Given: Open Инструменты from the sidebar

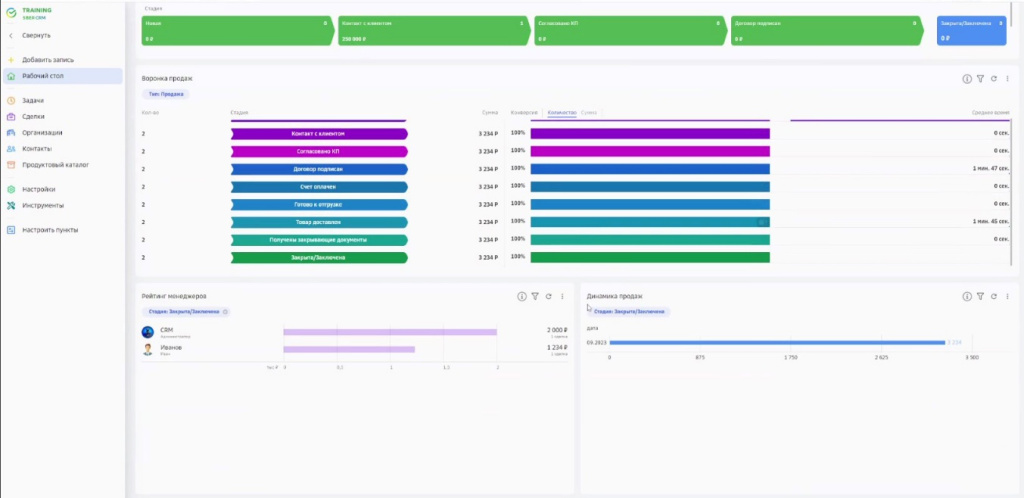Looking at the screenshot, I should pyautogui.click(x=43, y=205).
